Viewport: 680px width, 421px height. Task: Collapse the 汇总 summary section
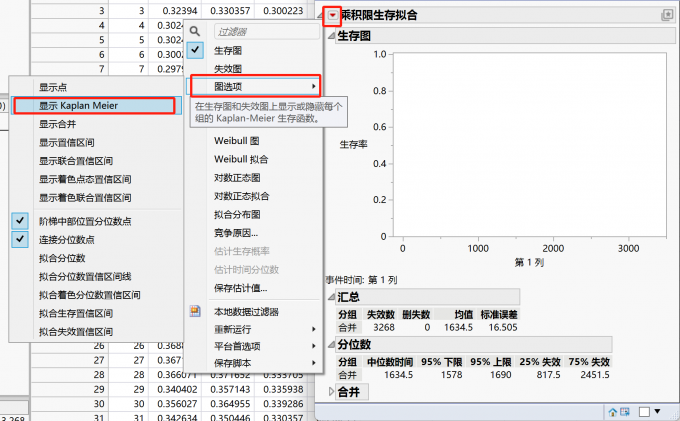pos(331,297)
